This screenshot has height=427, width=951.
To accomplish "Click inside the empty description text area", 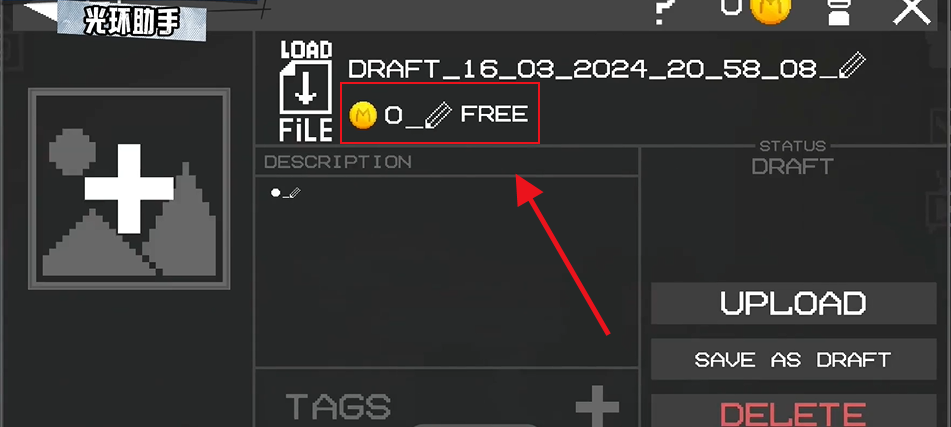I will point(446,271).
